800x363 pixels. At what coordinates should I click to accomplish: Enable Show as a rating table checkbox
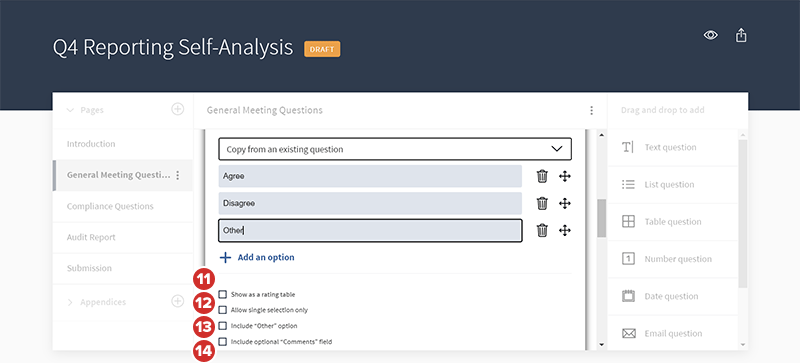[222, 295]
